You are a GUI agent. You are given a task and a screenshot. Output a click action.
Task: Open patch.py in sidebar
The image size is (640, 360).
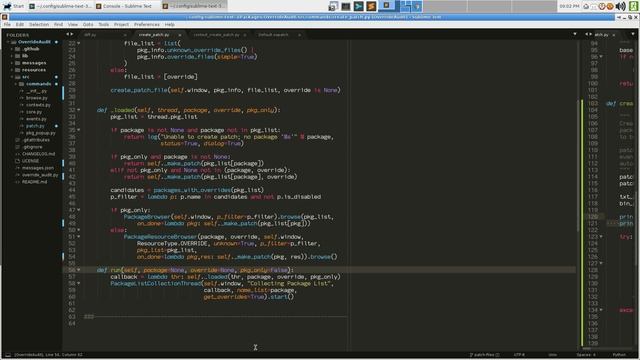click(x=35, y=126)
